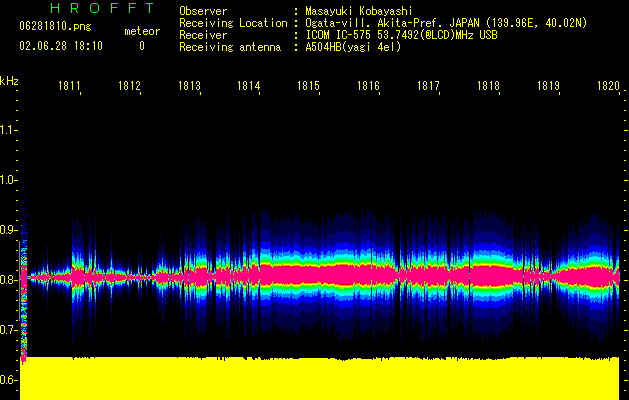The image size is (629, 400).
Task: Click the 1815 time marker
Action: [308, 86]
